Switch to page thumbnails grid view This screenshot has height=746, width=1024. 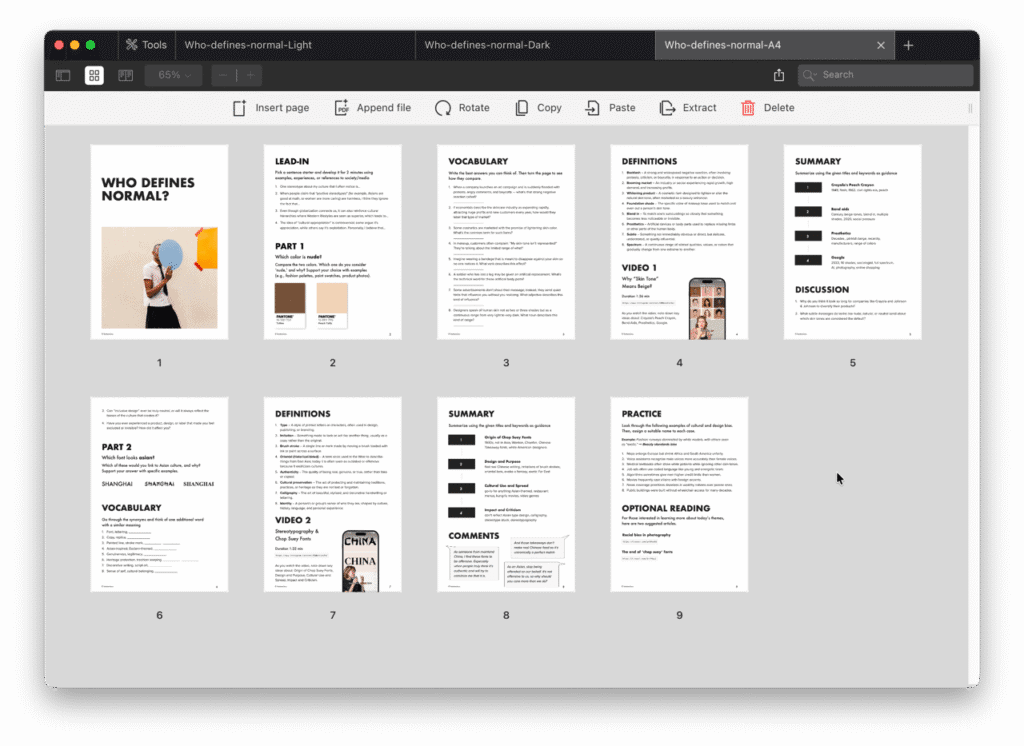click(94, 75)
